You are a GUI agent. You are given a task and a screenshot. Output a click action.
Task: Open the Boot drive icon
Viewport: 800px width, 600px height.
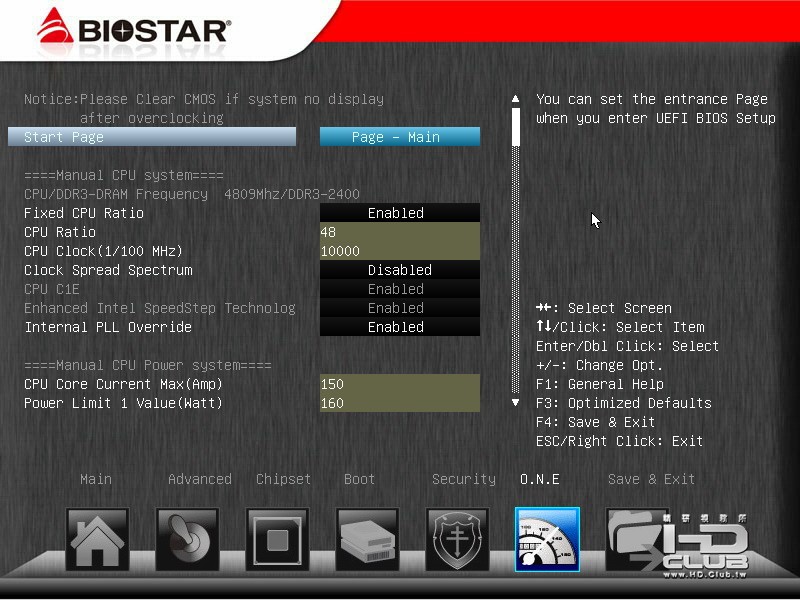click(367, 539)
